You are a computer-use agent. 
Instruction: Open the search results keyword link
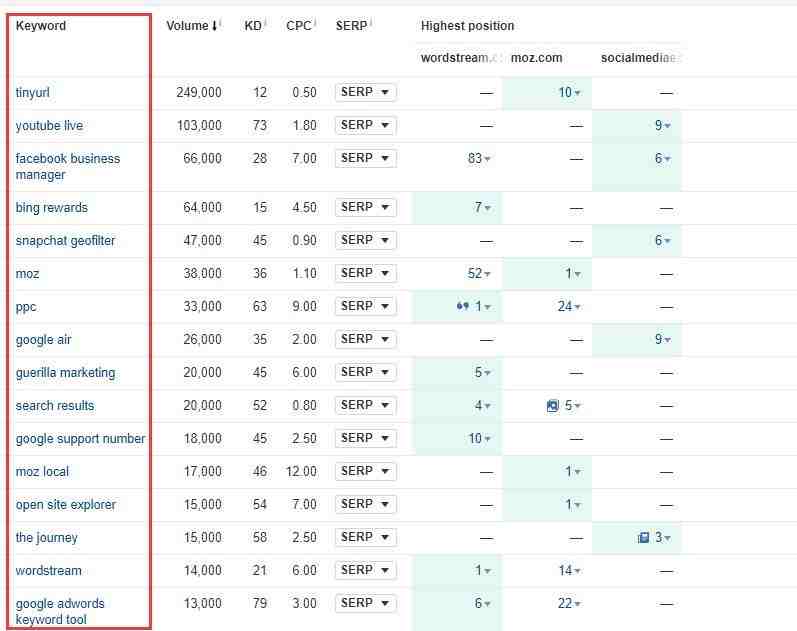55,406
